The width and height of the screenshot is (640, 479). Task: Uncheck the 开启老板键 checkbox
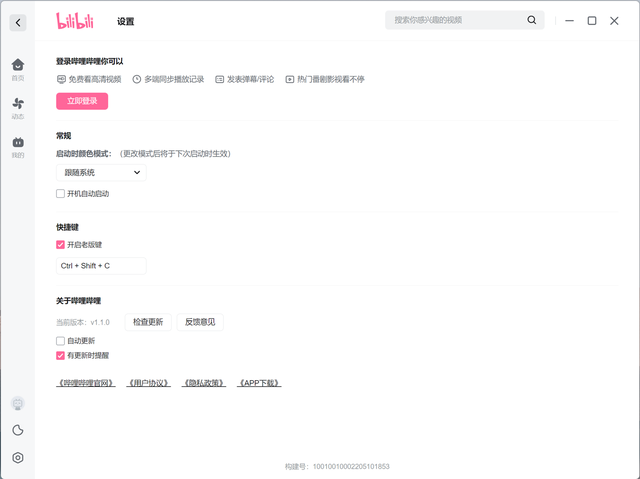pyautogui.click(x=61, y=244)
